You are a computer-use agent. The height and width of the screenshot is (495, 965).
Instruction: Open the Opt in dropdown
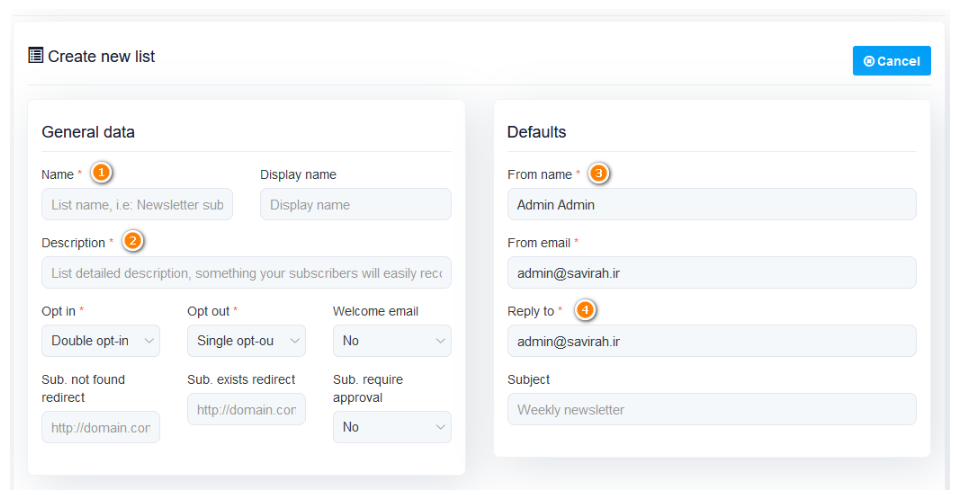[100, 341]
